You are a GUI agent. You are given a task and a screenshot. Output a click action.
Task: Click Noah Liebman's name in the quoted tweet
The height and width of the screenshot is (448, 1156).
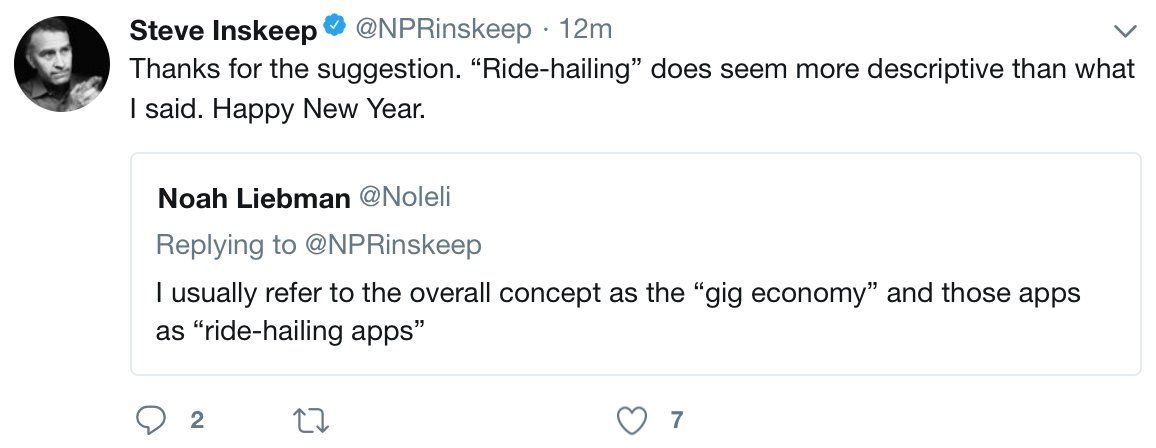pos(253,199)
